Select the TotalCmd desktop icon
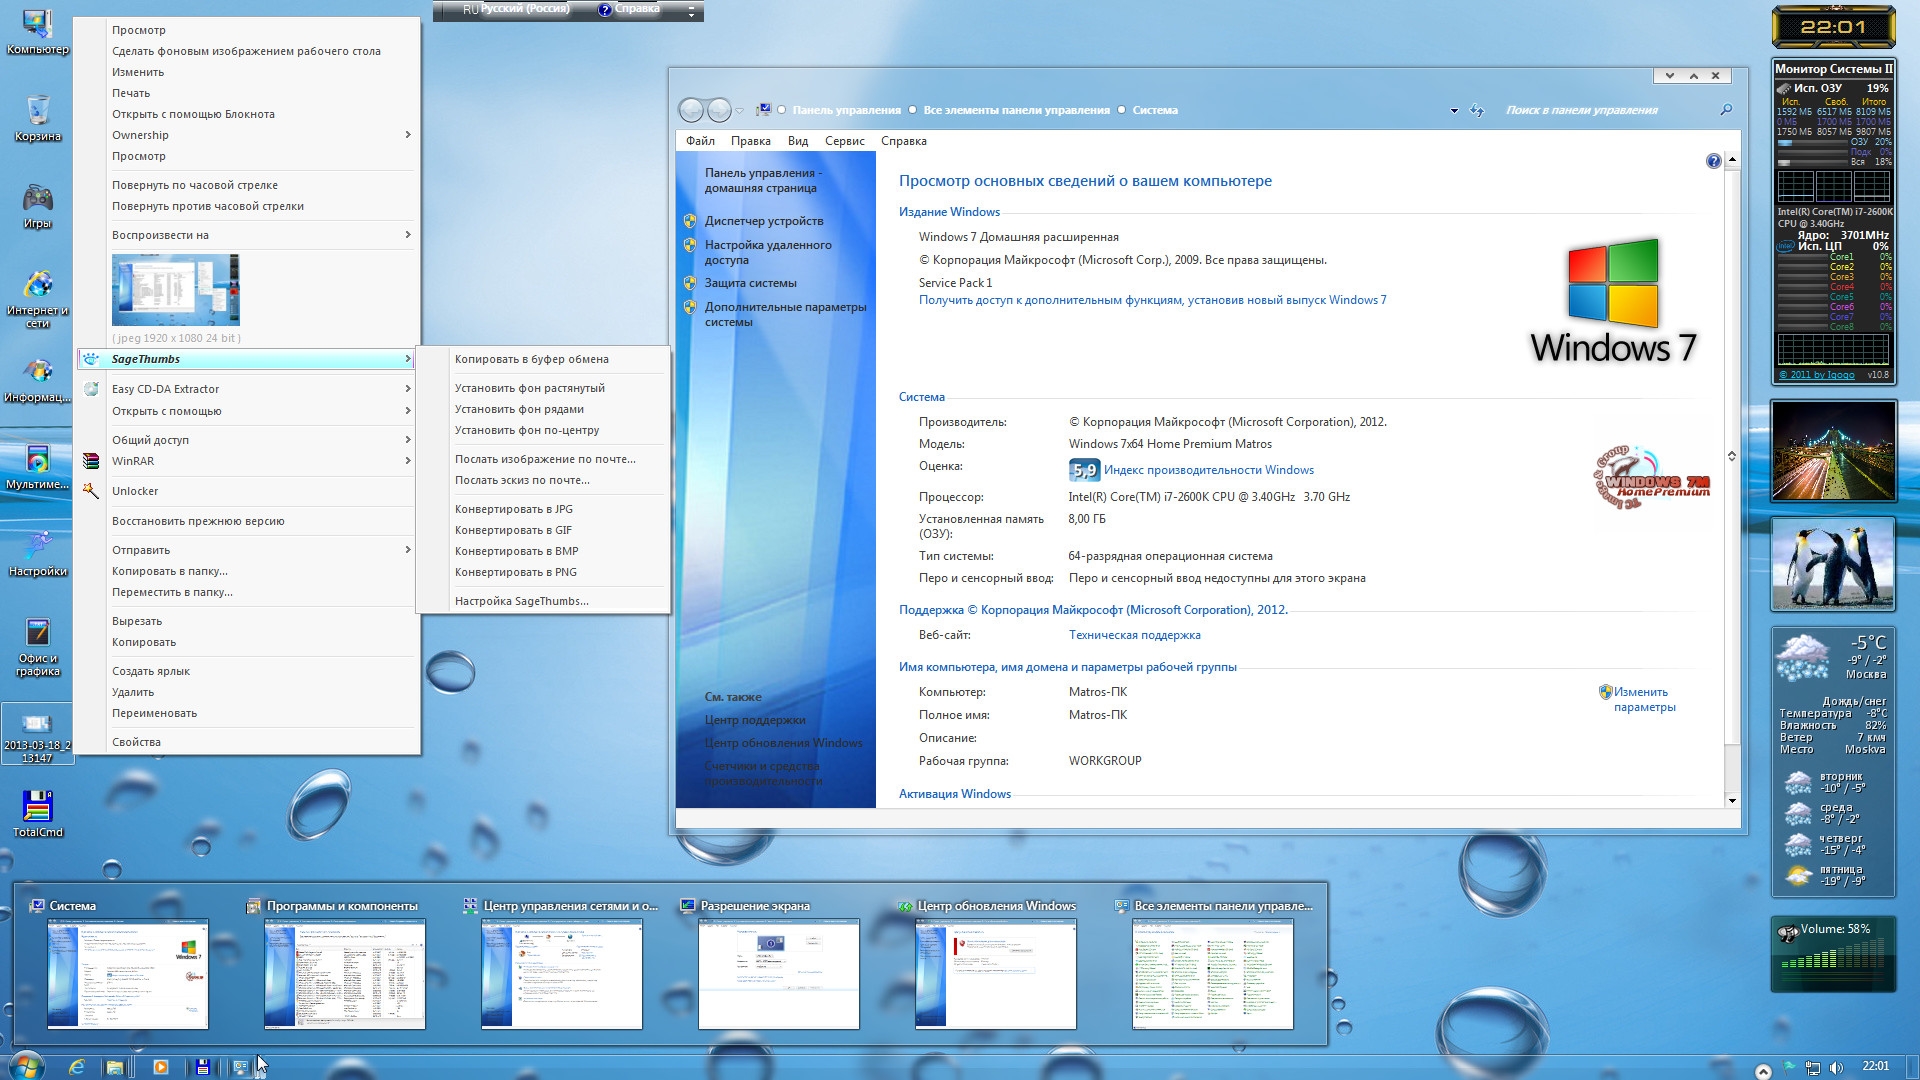The height and width of the screenshot is (1080, 1920). click(38, 813)
